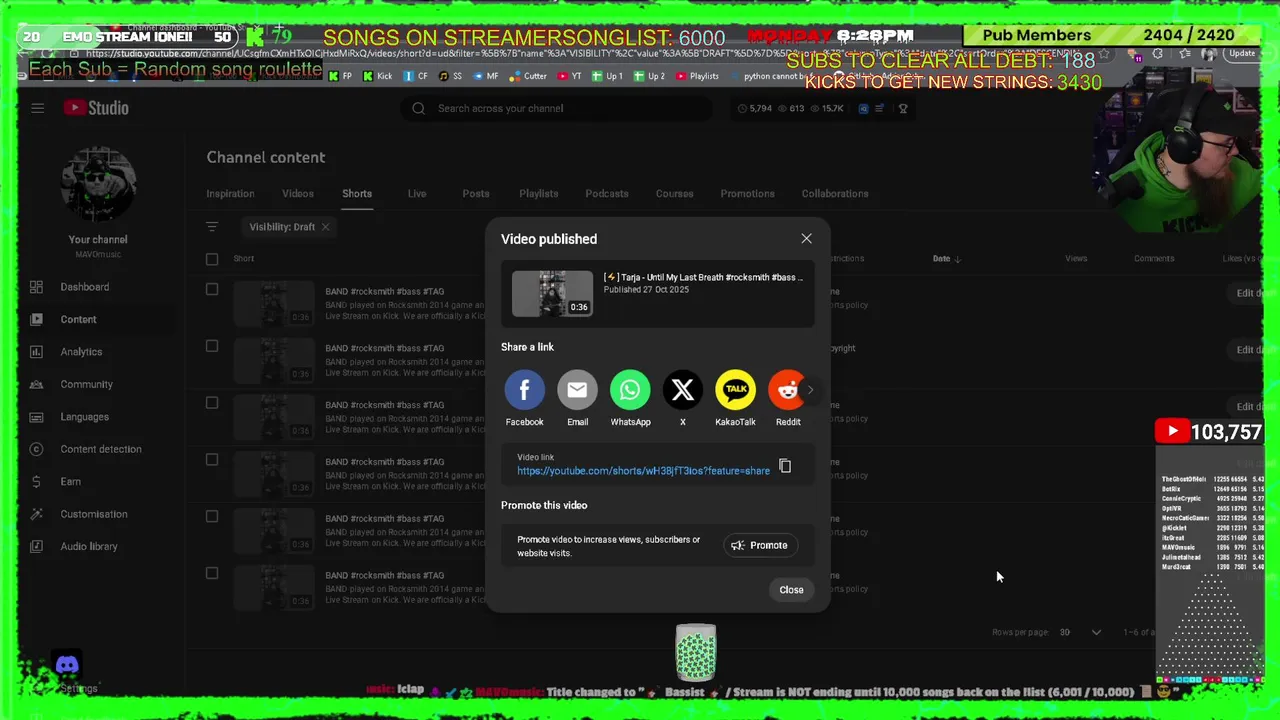Open the Up 1 bookmark
Screen dimensions: 1280x720
click(x=607, y=76)
